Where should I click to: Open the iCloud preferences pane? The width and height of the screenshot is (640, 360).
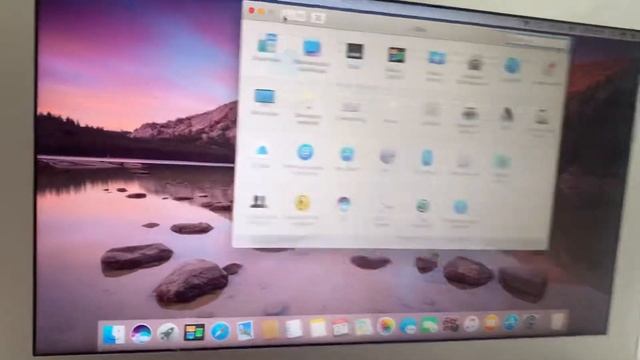coord(262,151)
